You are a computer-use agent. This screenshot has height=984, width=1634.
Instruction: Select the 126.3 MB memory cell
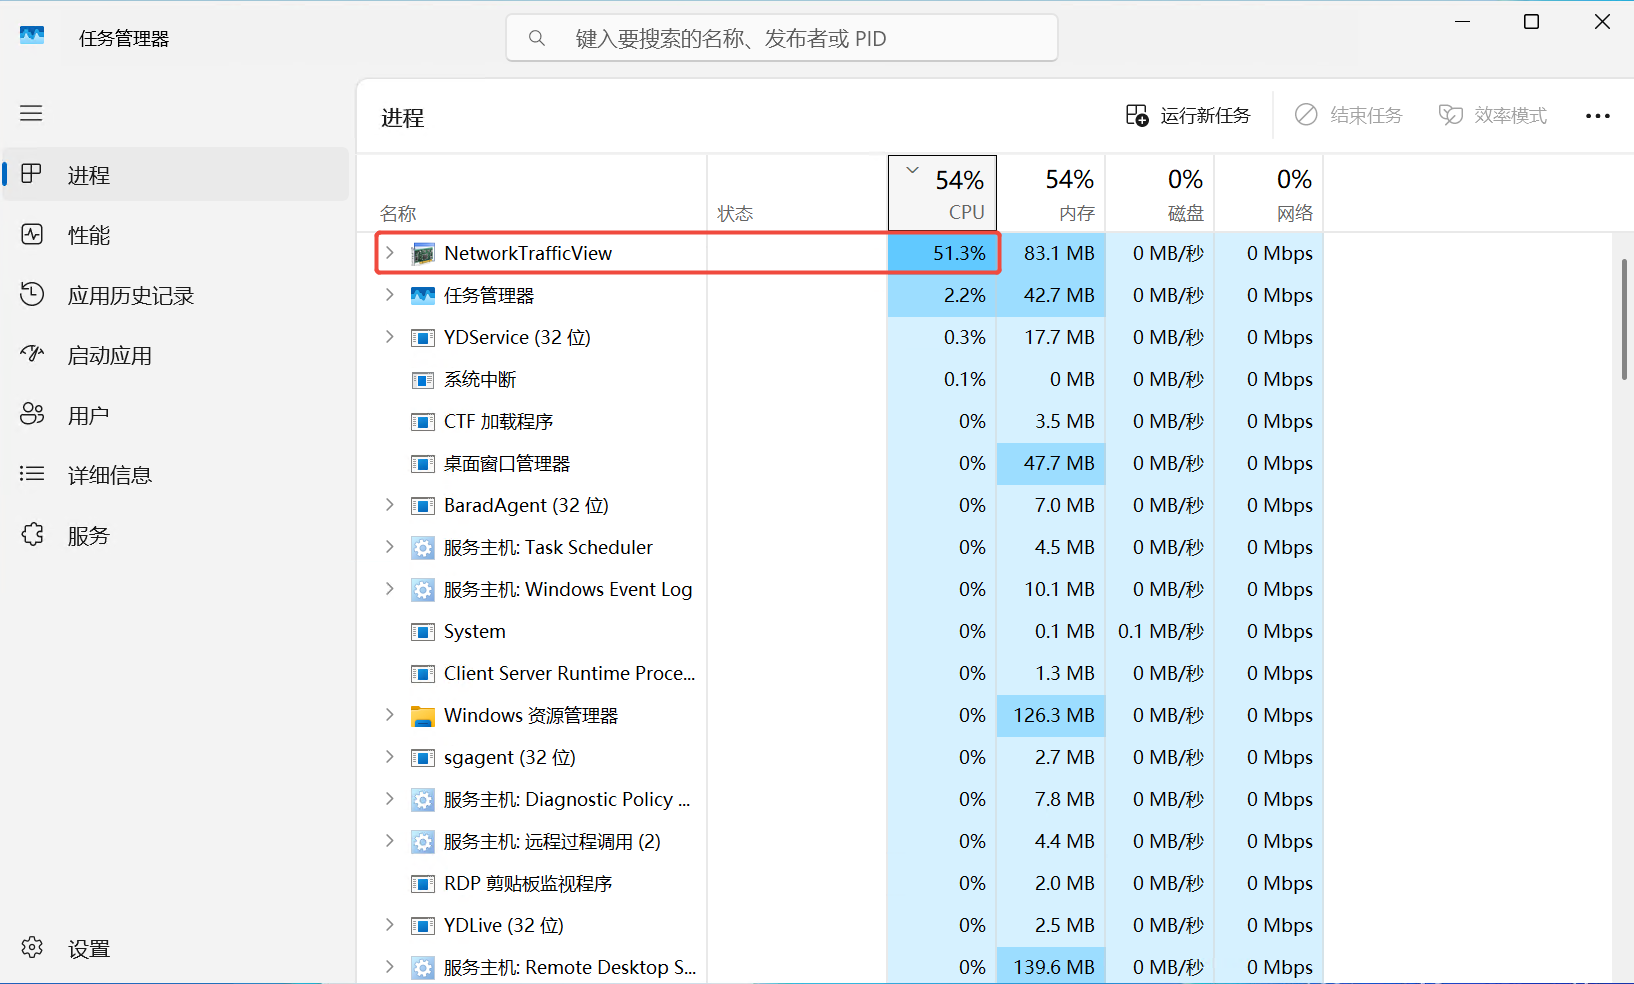coord(1051,715)
